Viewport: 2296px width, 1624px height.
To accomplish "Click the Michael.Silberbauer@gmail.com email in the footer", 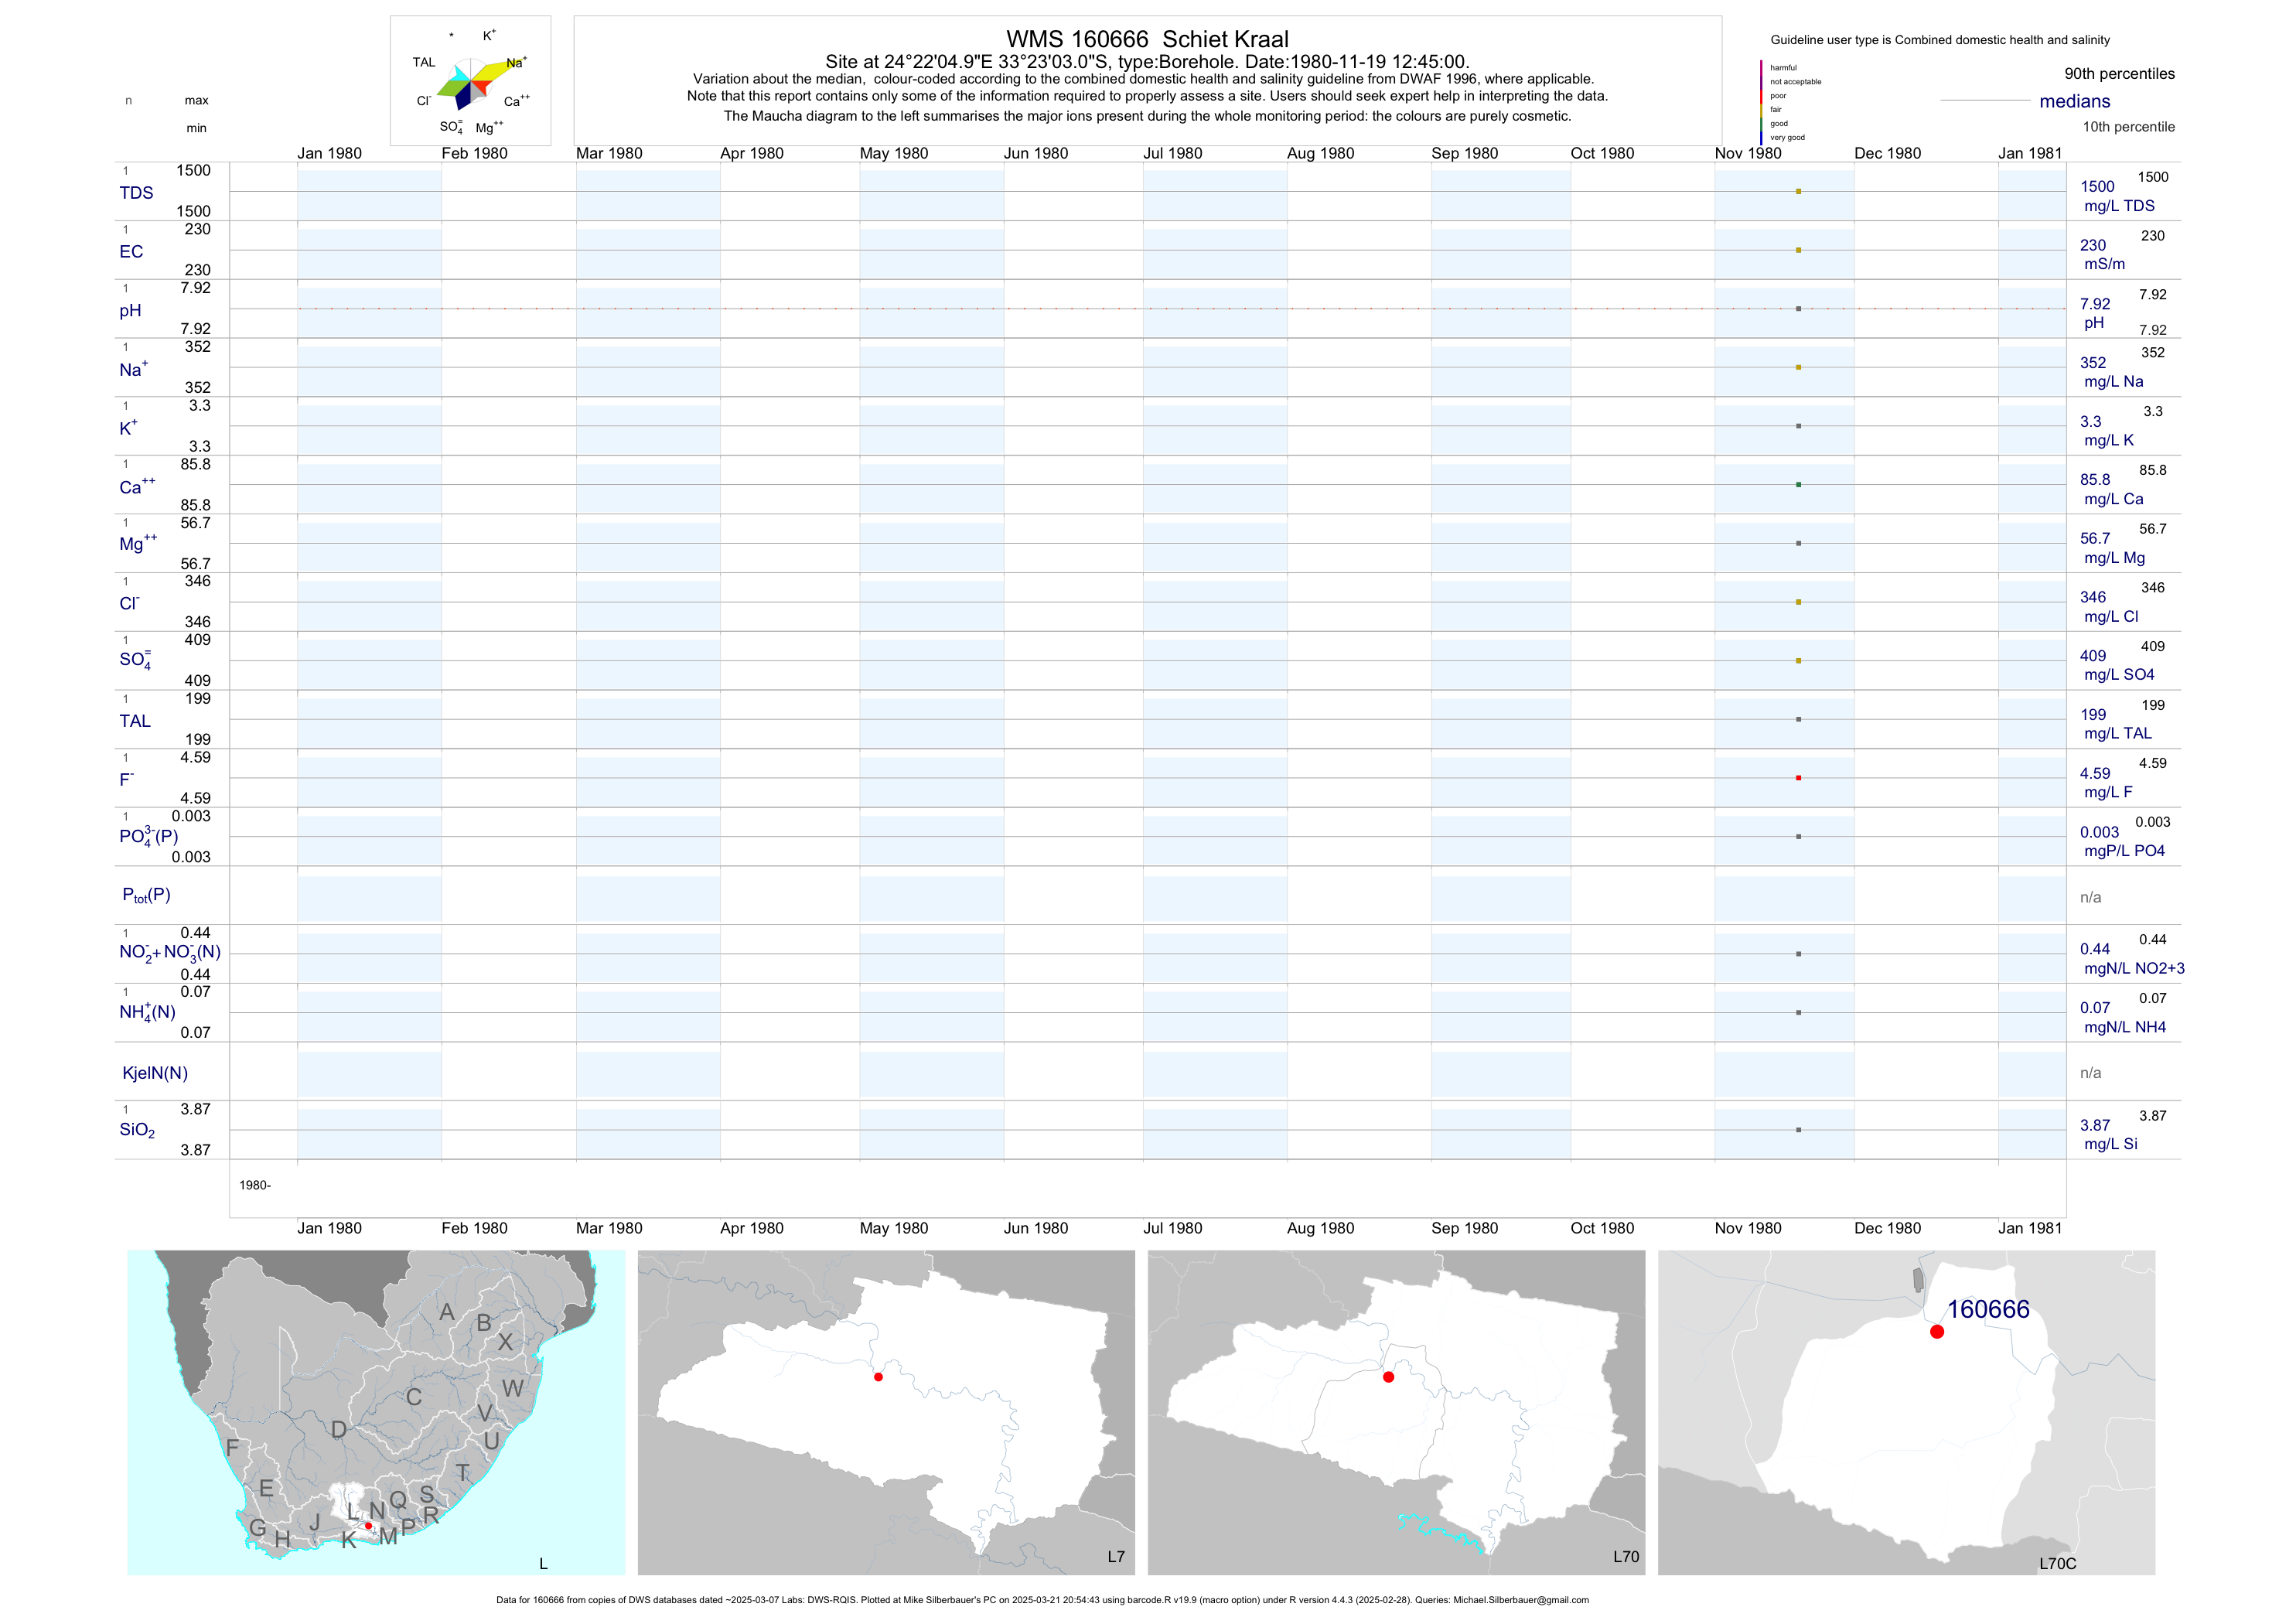I will [x=1520, y=1600].
